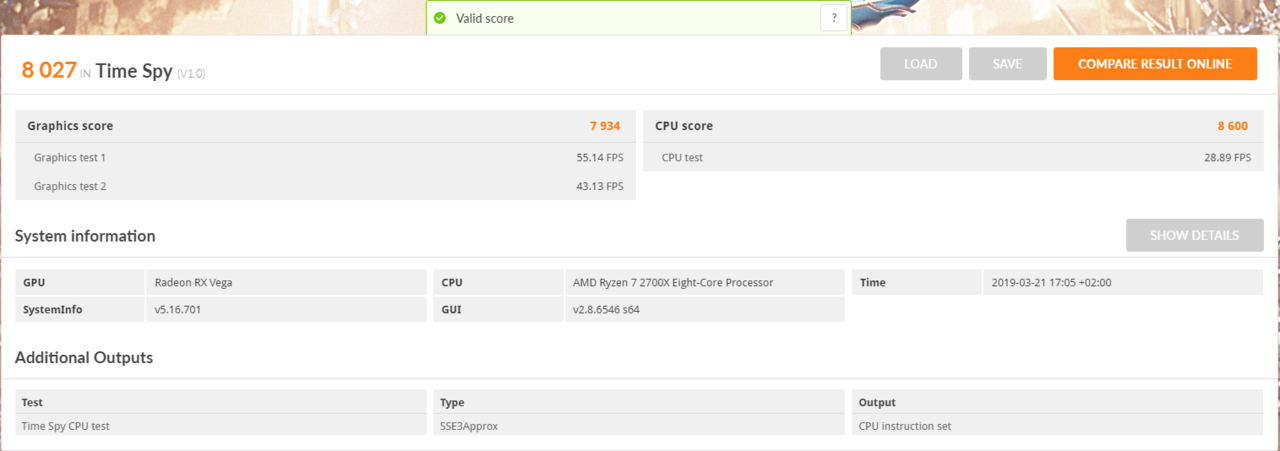The image size is (1280, 451).
Task: Click the Radeon RX Vega GPU field
Action: [x=285, y=282]
